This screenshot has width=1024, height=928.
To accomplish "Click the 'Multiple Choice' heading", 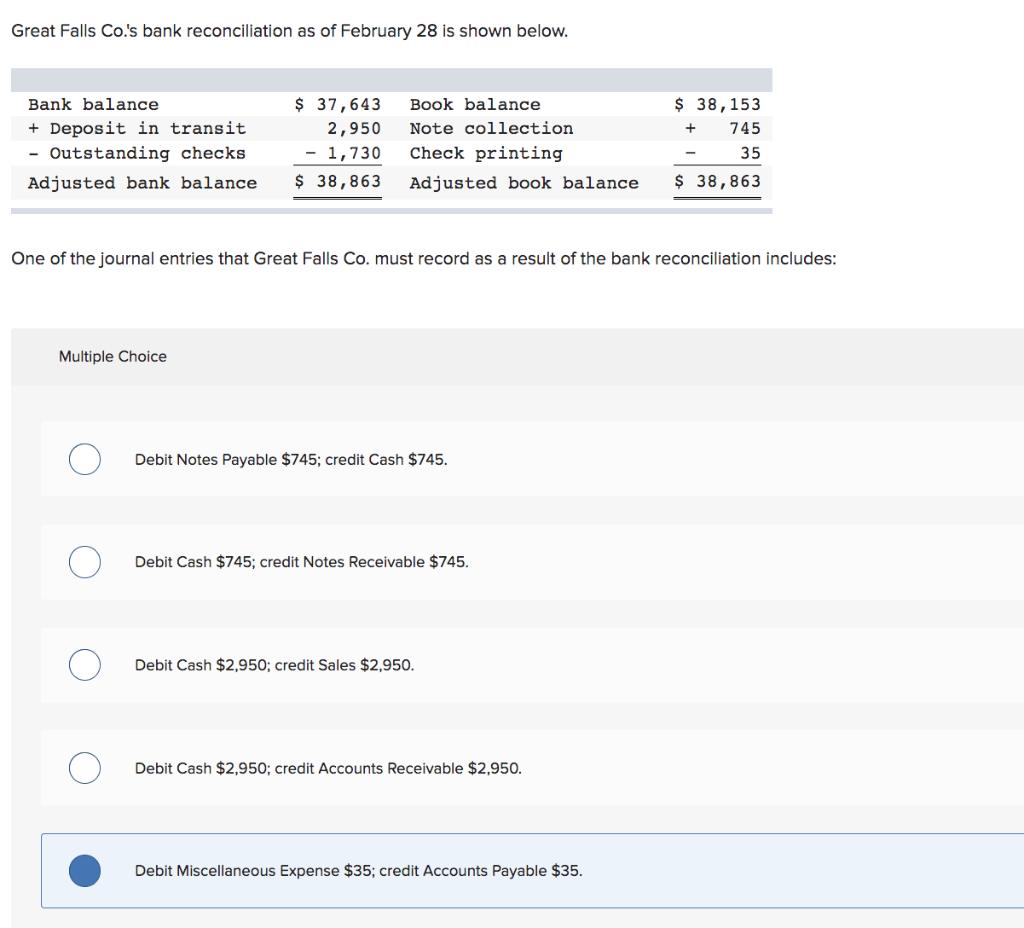I will click(113, 357).
